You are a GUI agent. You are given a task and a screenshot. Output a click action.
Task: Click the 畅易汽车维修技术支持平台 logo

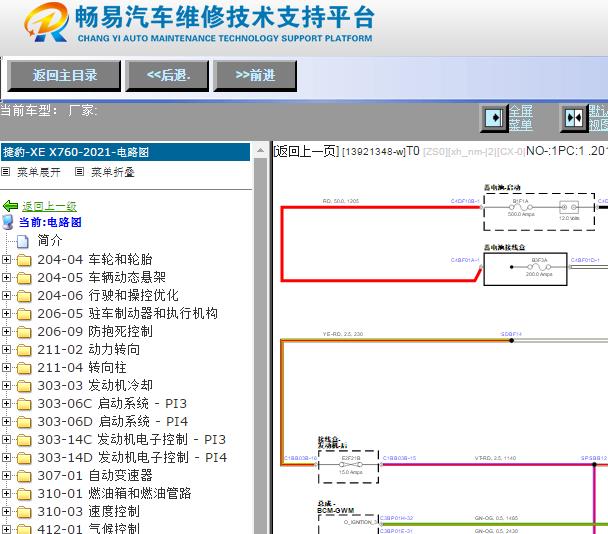tap(199, 22)
